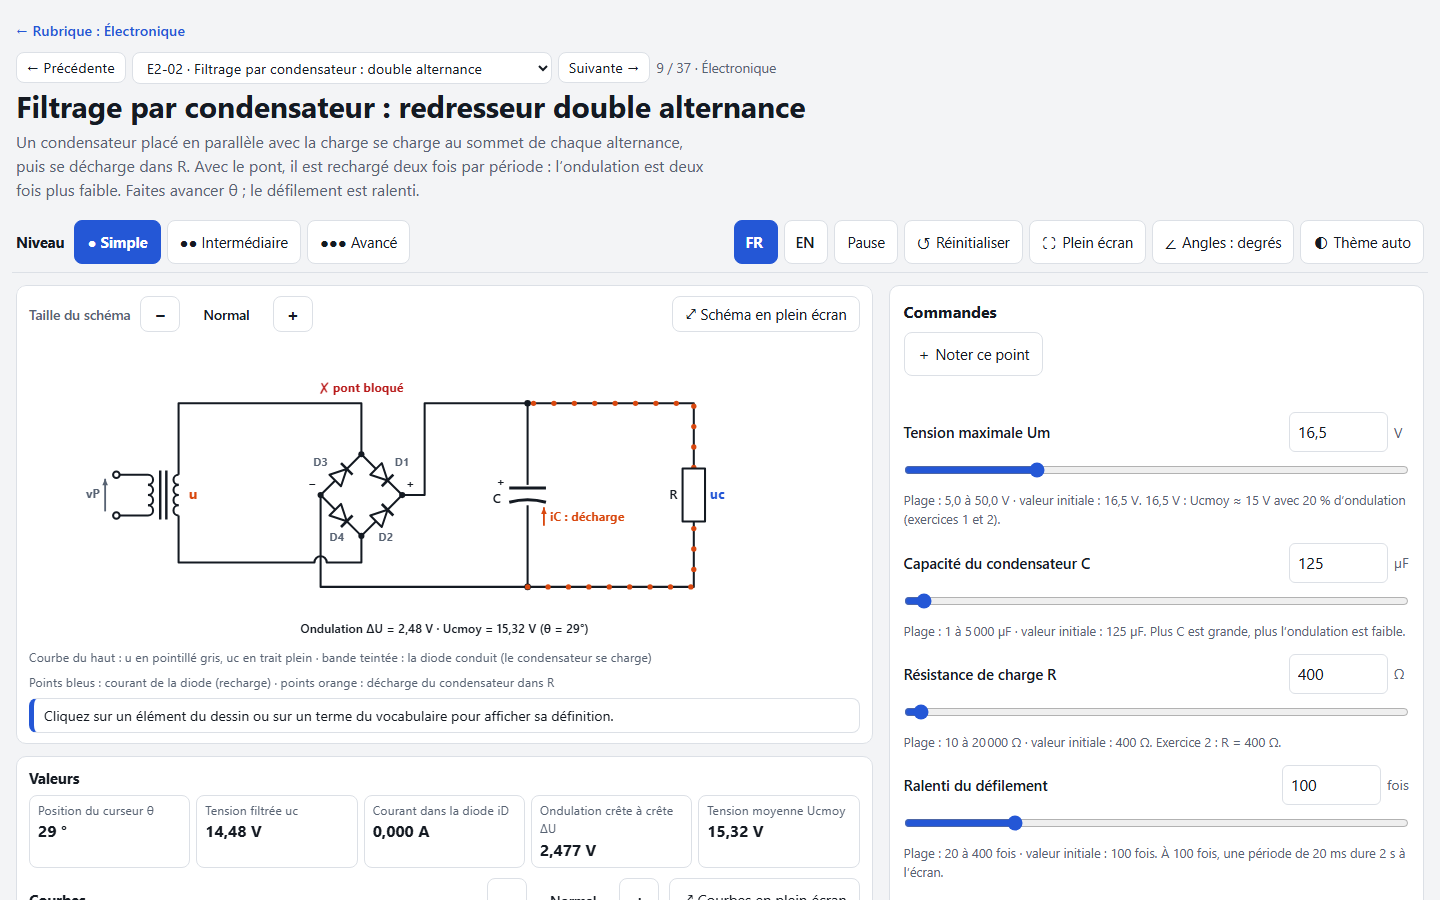
Task: Adjust the Résistance de charge R slider
Action: click(1156, 712)
